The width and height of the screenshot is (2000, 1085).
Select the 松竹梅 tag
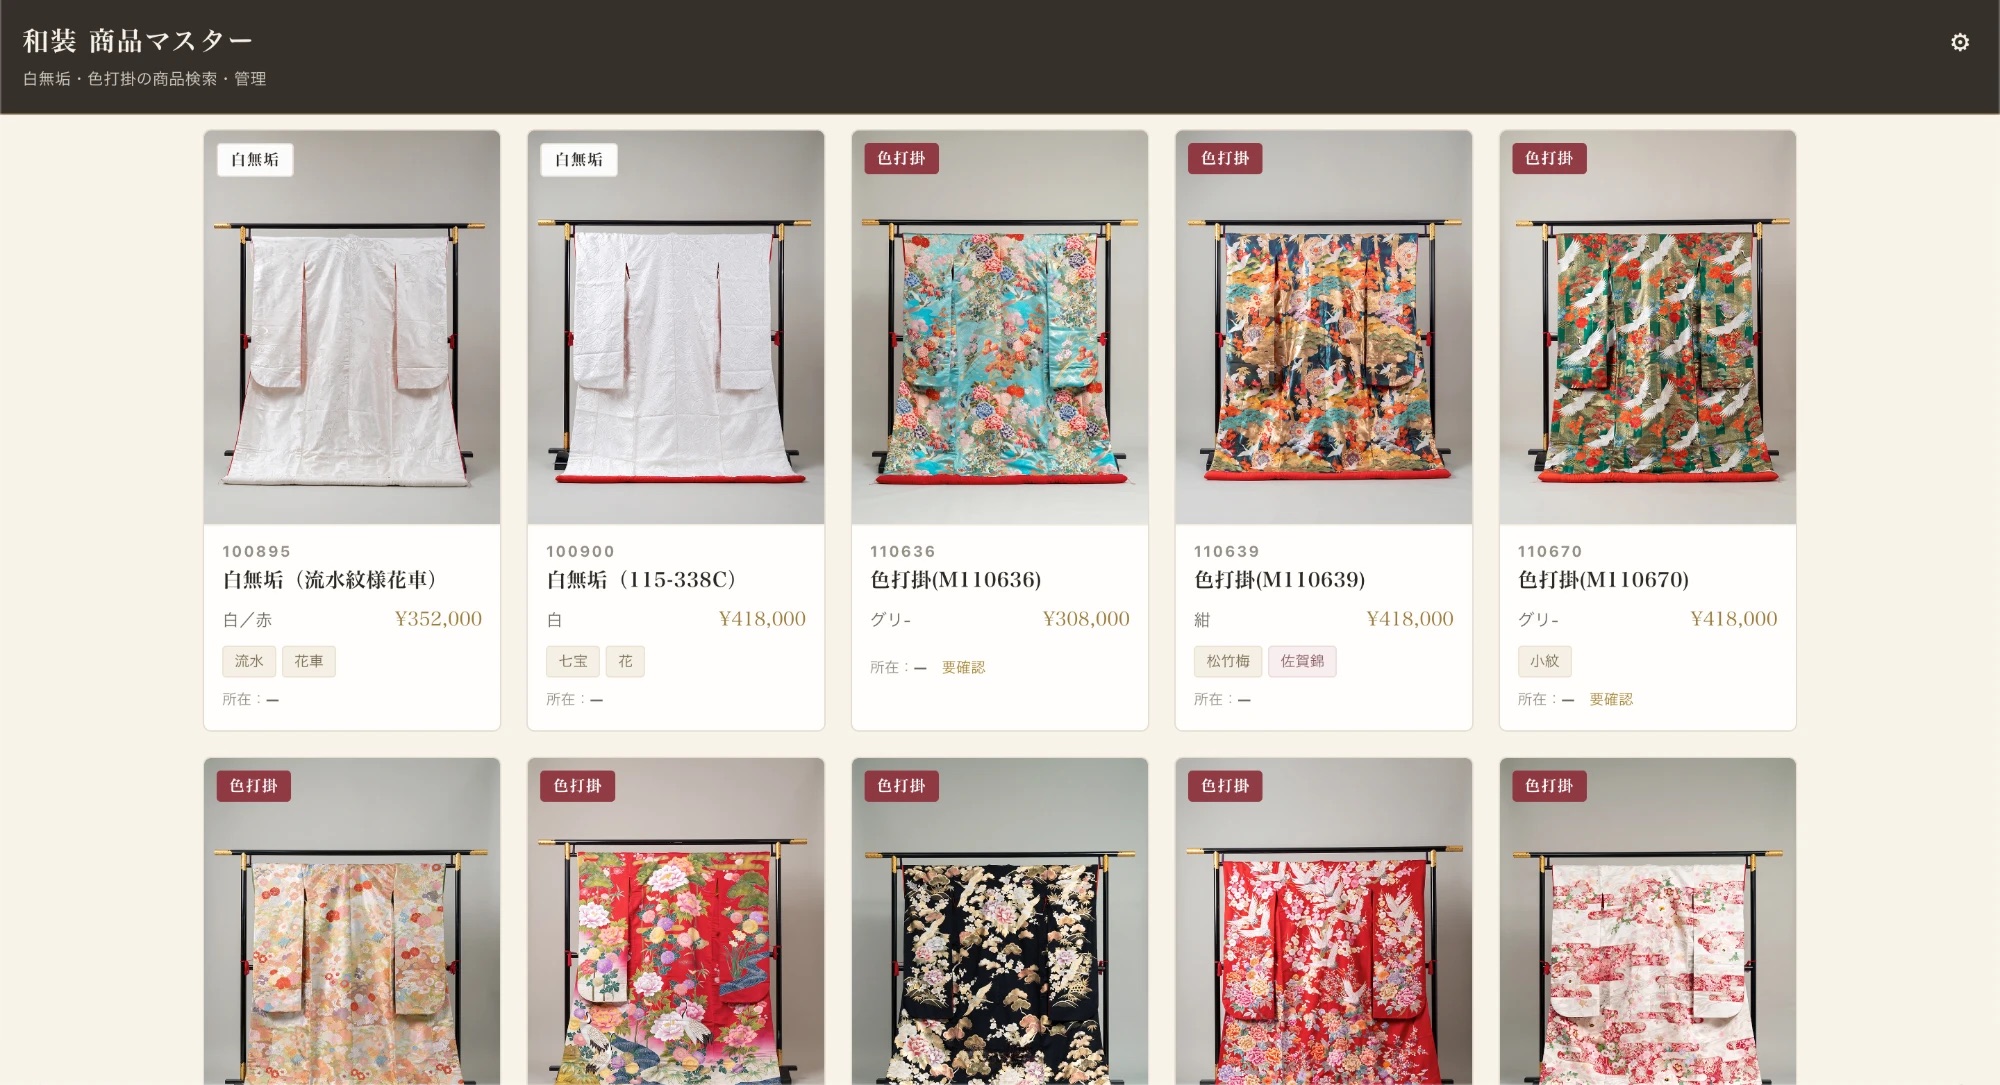coord(1228,661)
